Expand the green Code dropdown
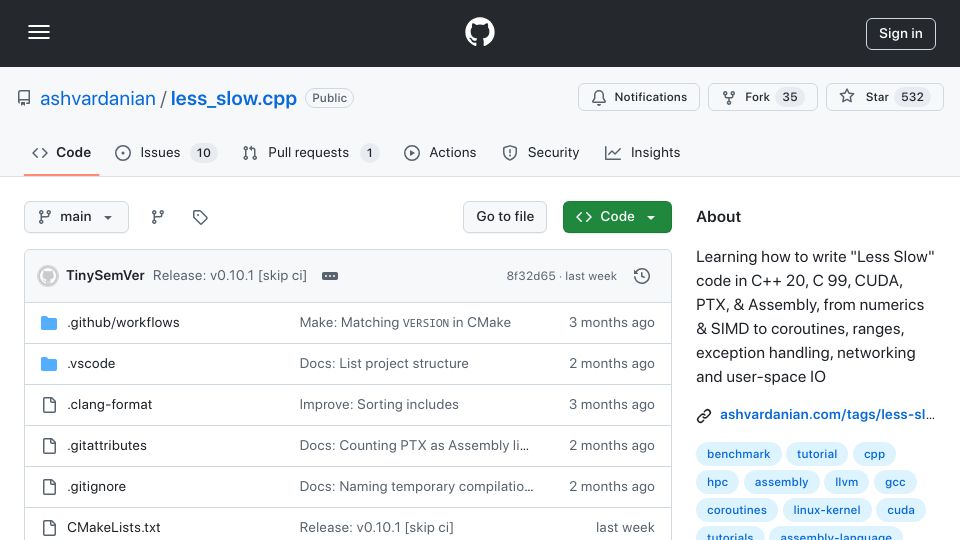Image resolution: width=960 pixels, height=540 pixels. 617,217
